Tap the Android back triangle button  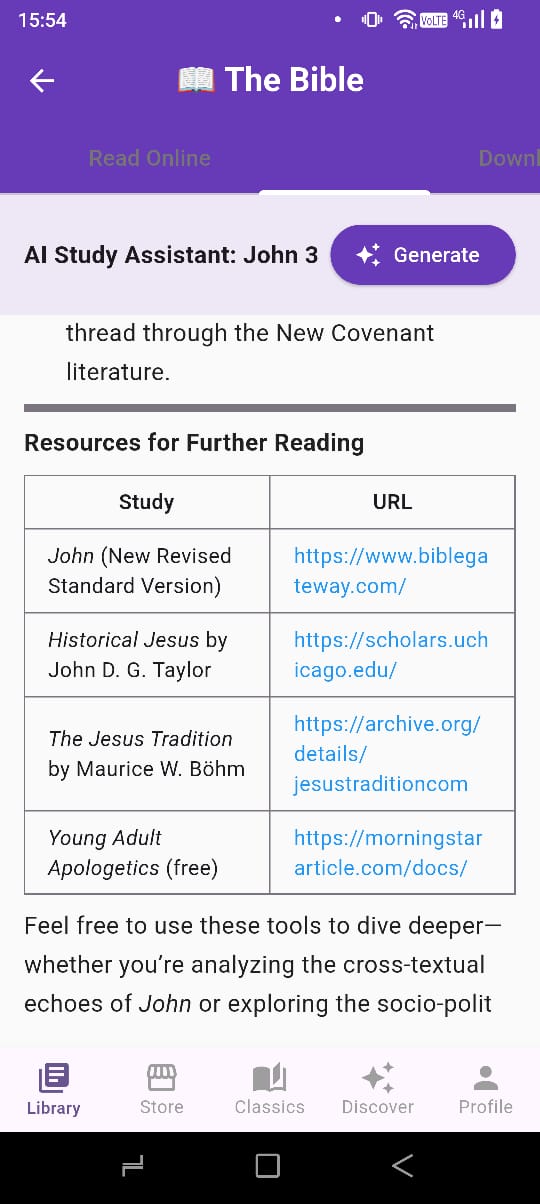pos(402,1165)
